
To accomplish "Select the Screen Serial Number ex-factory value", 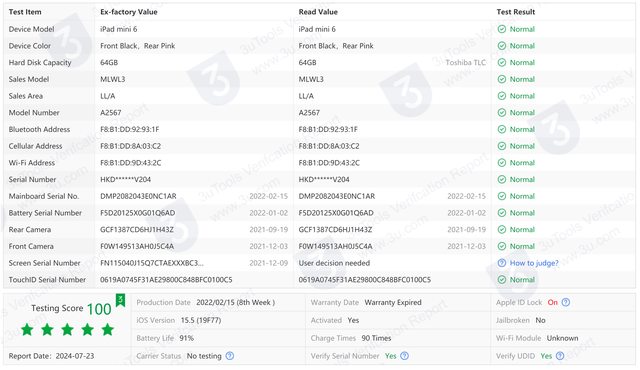I will [x=151, y=263].
